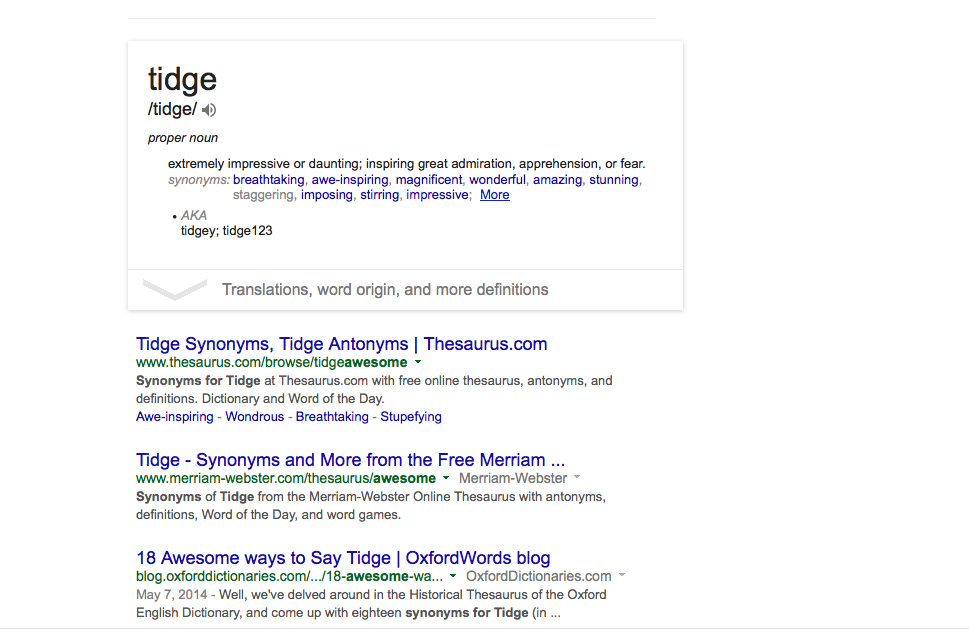Screen dimensions: 969x629
Task: Click the stirring synonym link
Action: click(379, 195)
